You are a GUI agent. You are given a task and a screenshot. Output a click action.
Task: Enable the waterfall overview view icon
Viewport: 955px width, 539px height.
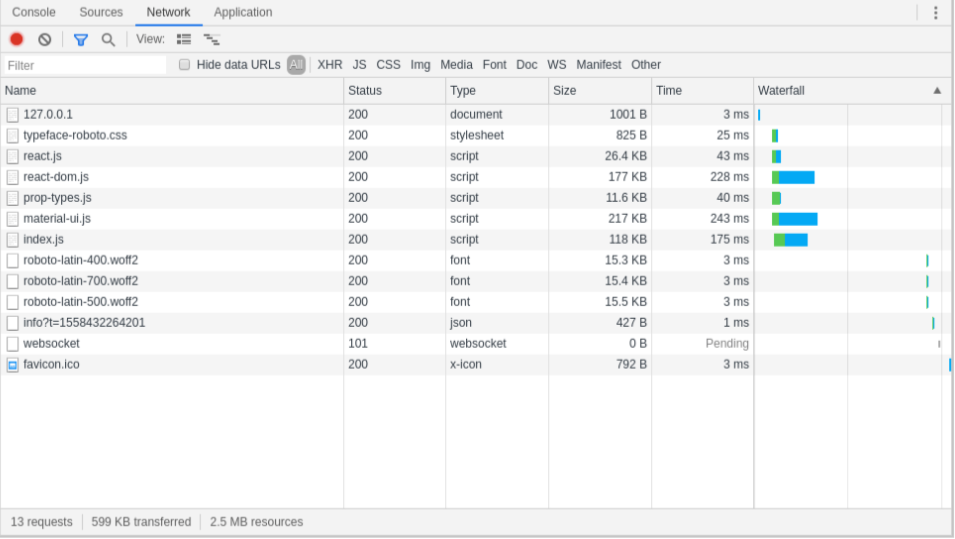211,39
